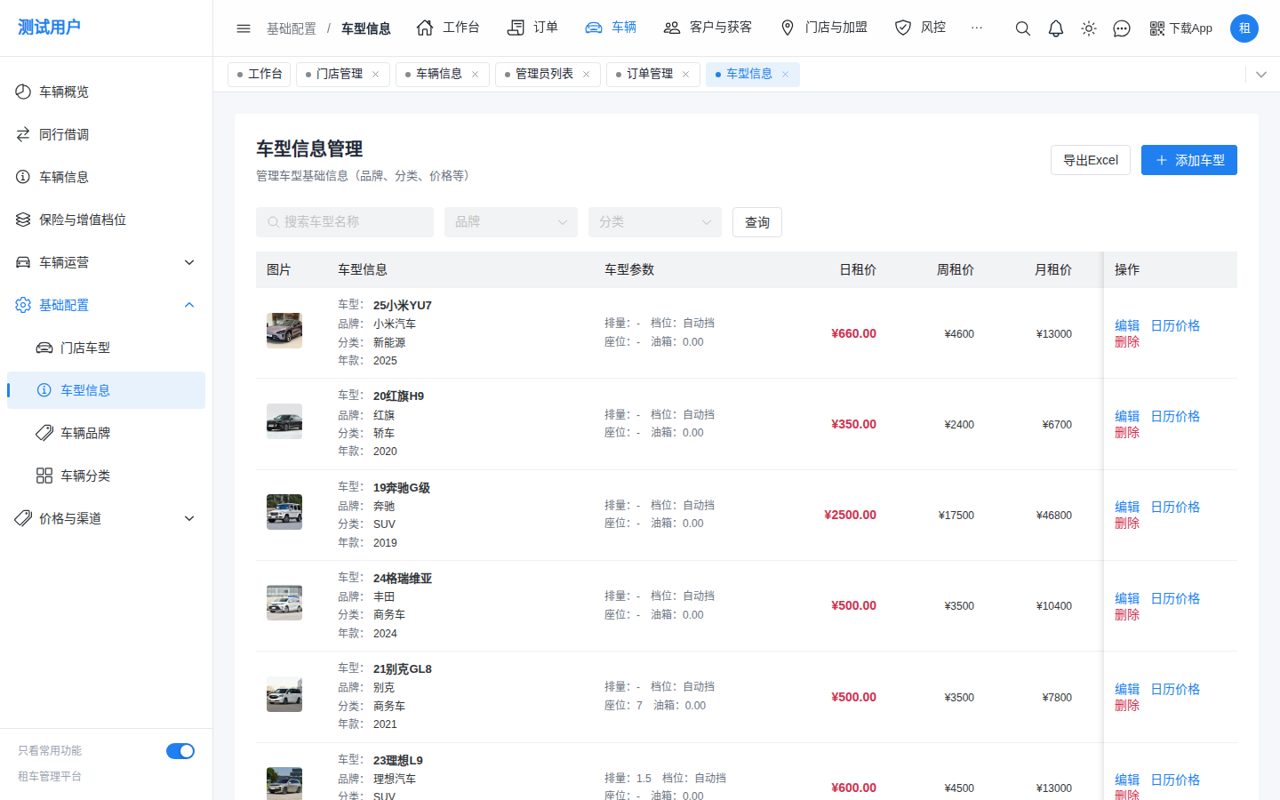Open the 工作台 top navigation menu

pos(448,28)
